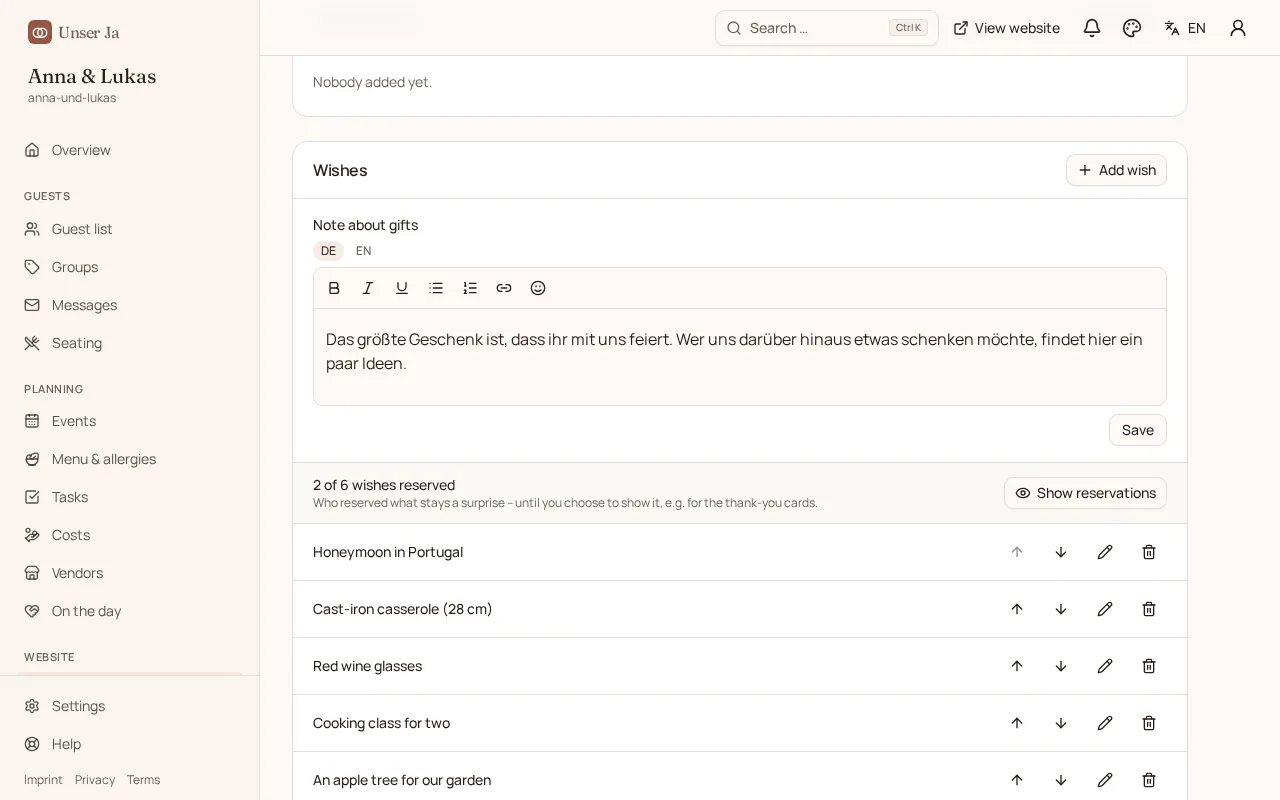Image resolution: width=1280 pixels, height=800 pixels.
Task: Delete the Cast-iron casserole wish
Action: 1149,609
